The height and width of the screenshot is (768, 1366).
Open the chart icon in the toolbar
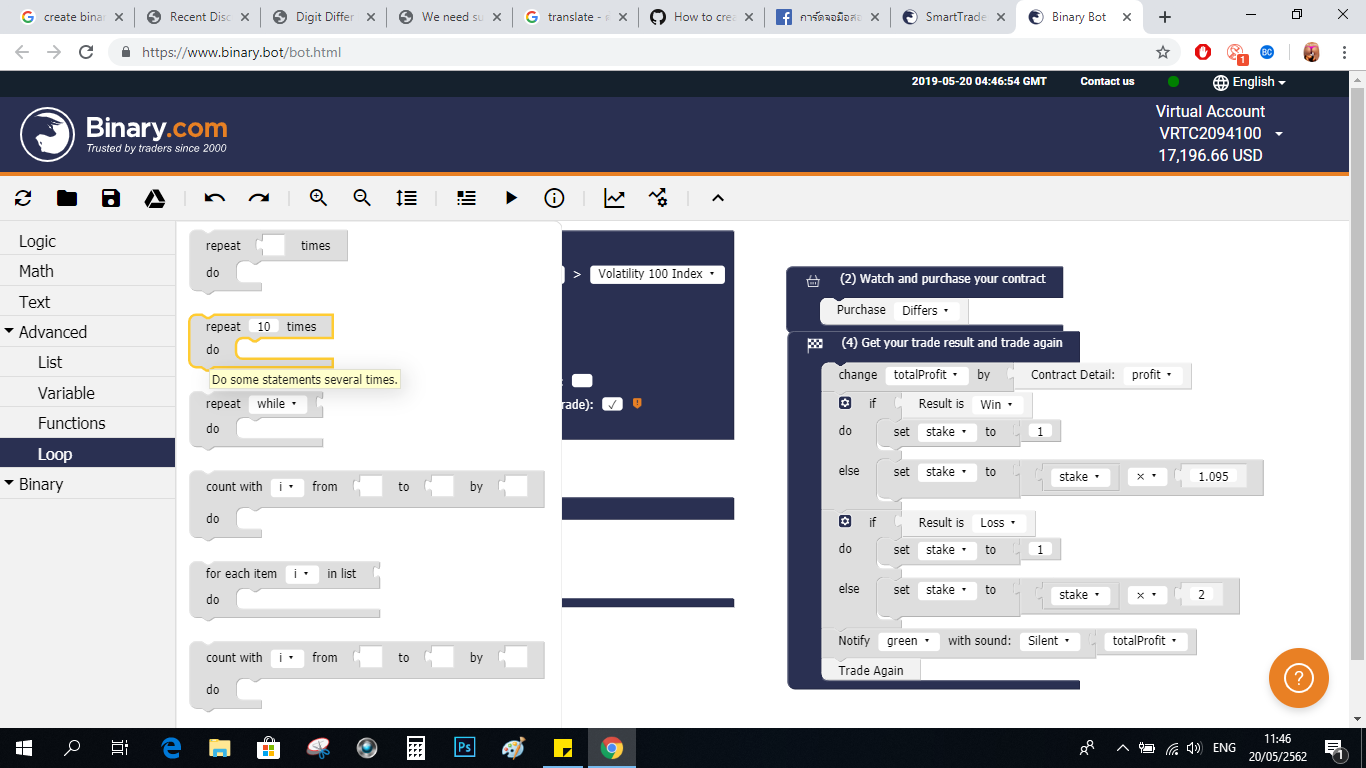tap(613, 197)
